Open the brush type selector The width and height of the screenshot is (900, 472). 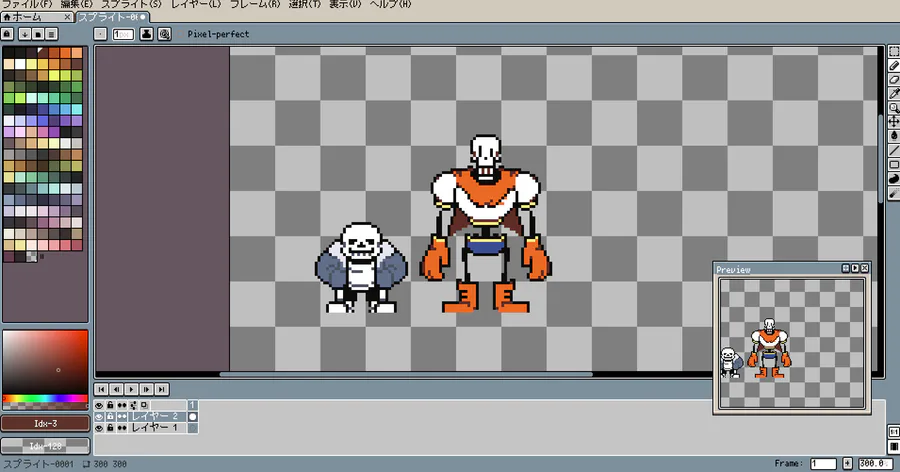click(x=100, y=34)
